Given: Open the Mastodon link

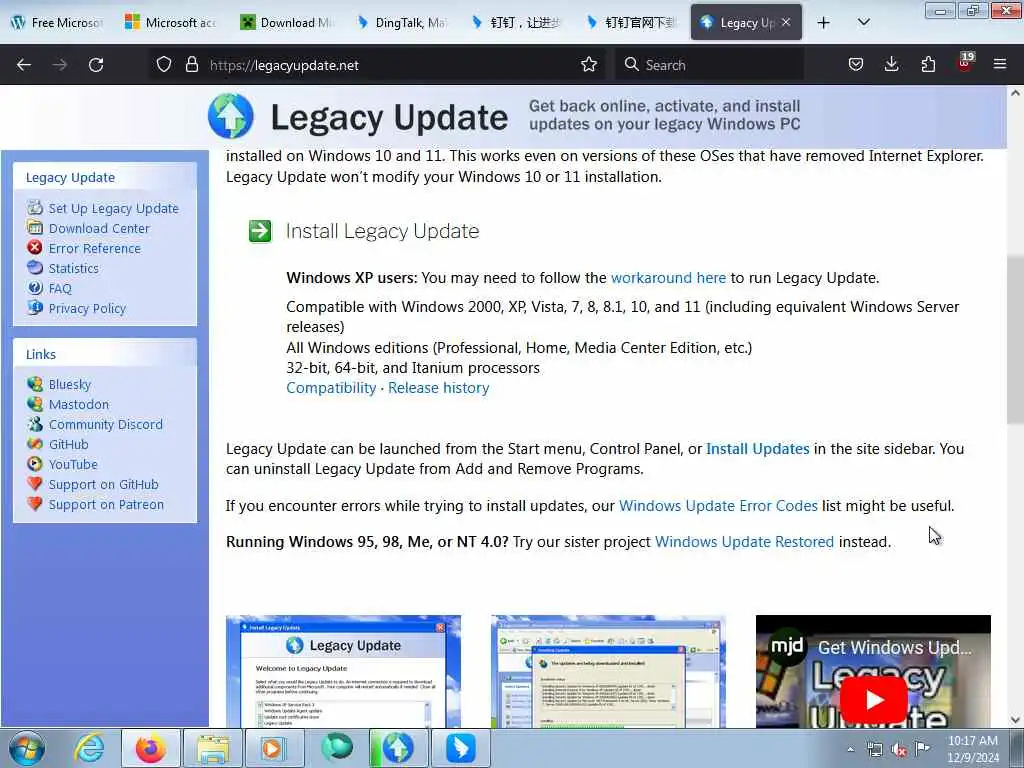Looking at the screenshot, I should point(78,404).
